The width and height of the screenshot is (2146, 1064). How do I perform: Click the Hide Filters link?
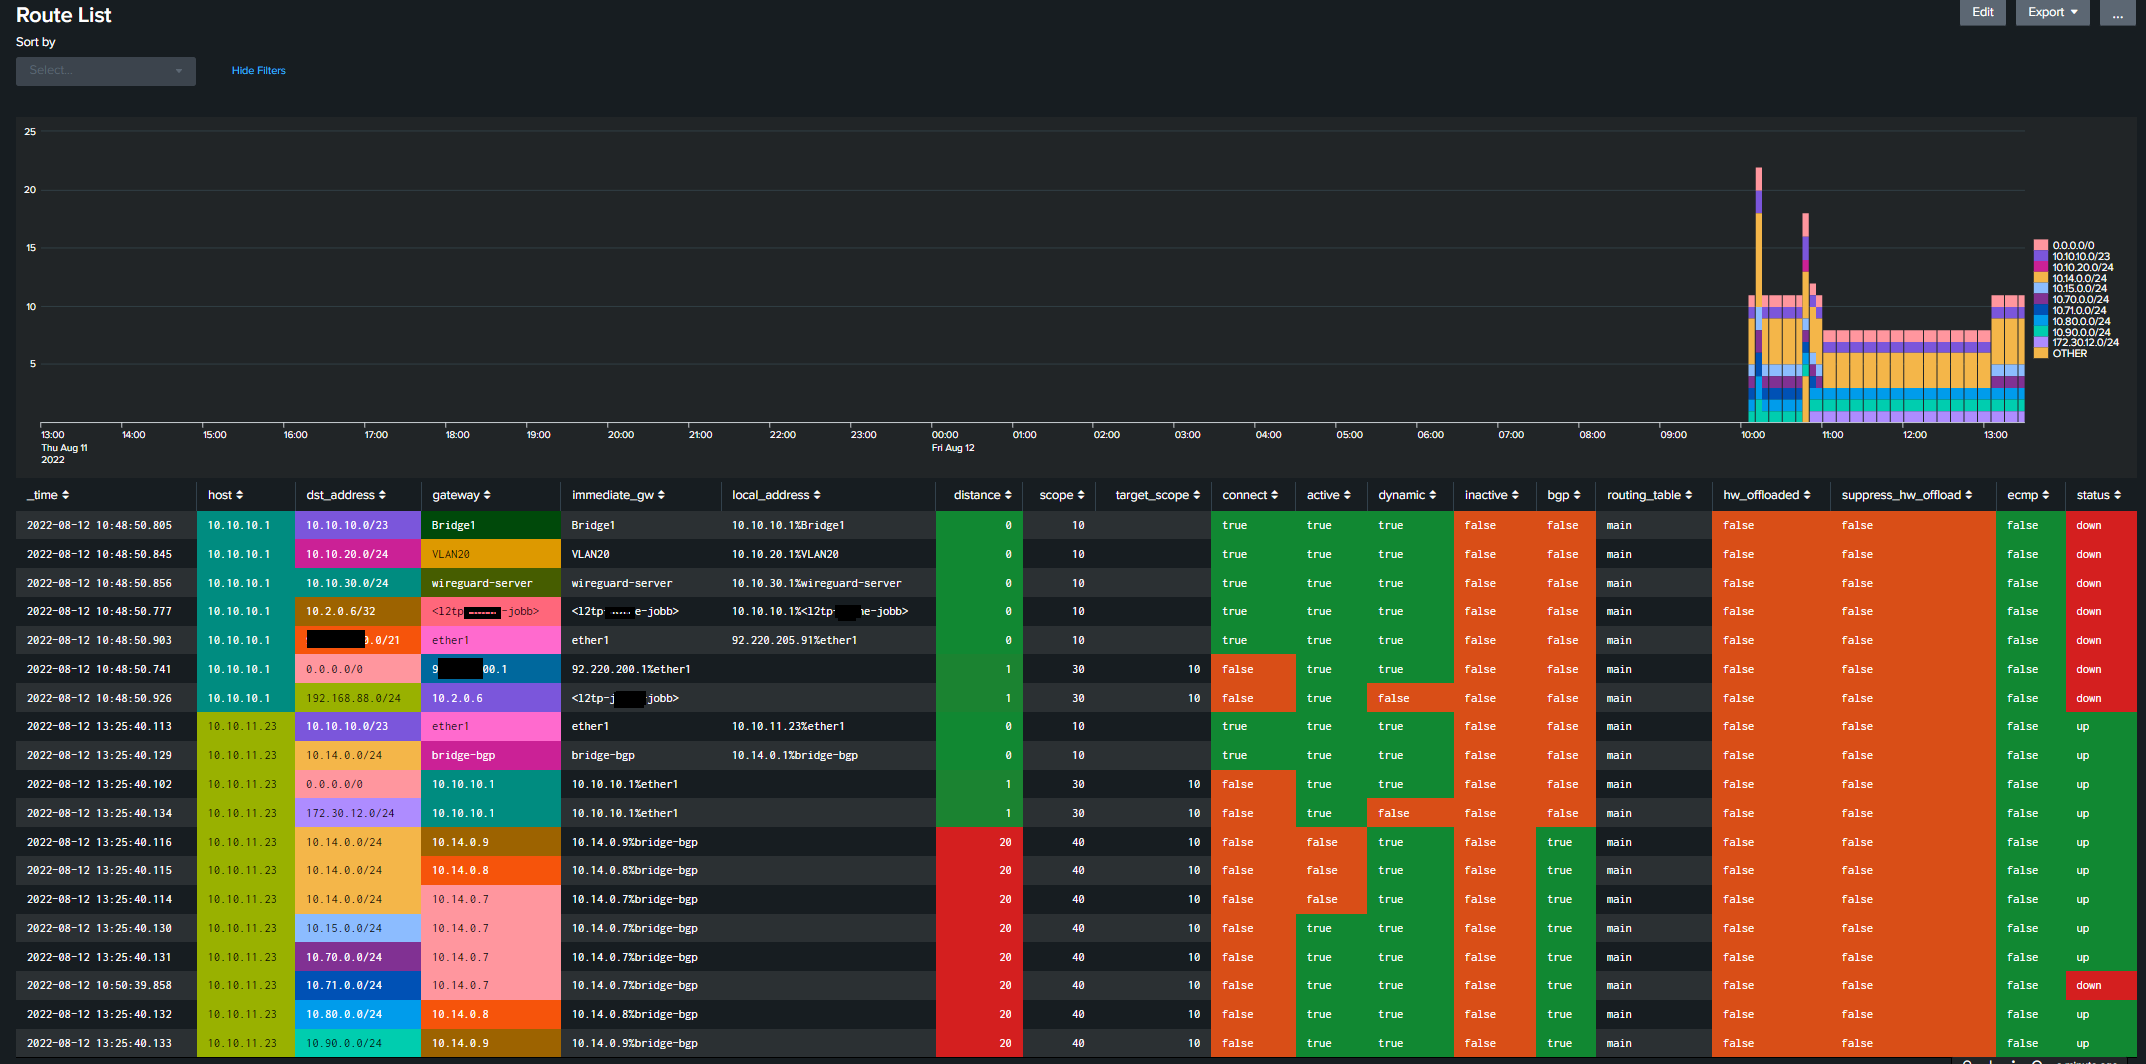point(258,70)
